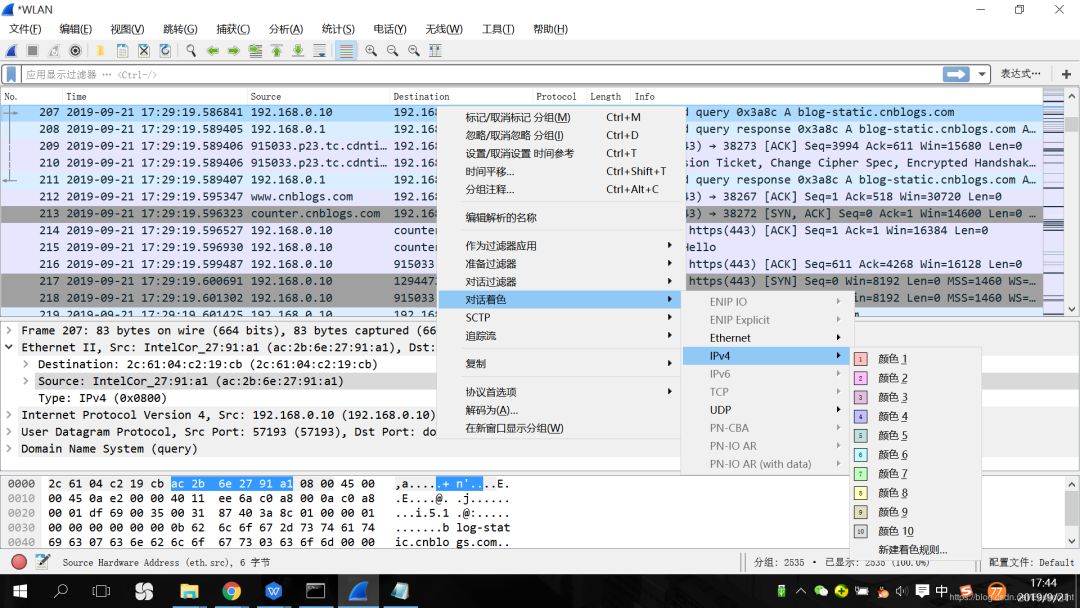The width and height of the screenshot is (1080, 608).
Task: Click the 表达式 expression button
Action: pyautogui.click(x=1020, y=74)
